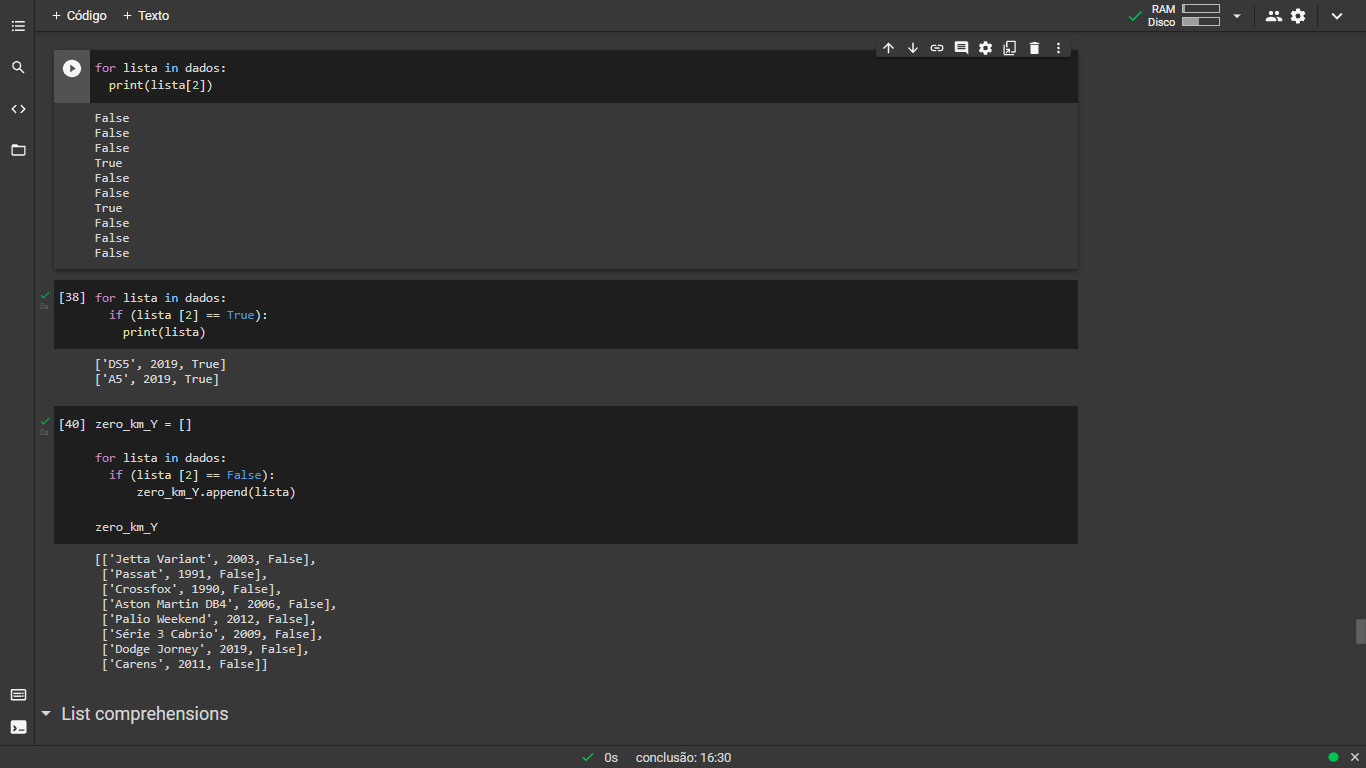Click the 'zero_km_Y = []' line
Viewport: 1366px width, 768px height.
point(143,424)
